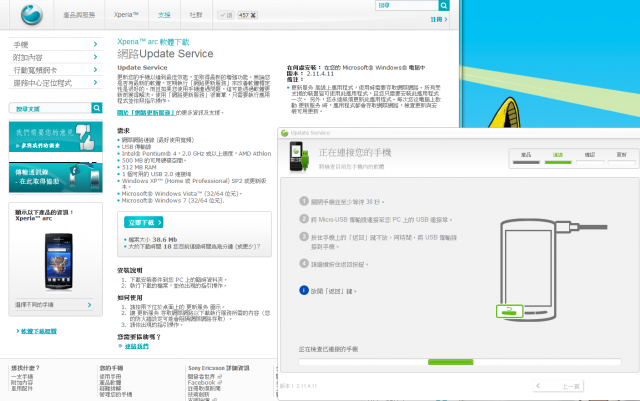The image size is (640, 401).
Task: Open the Xperia™ menu
Action: coord(126,15)
